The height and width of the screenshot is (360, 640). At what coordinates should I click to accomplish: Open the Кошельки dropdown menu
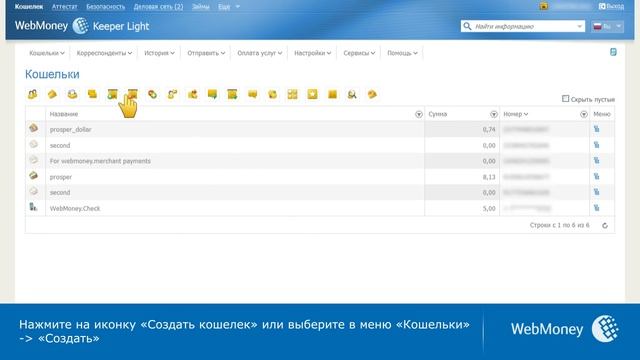[47, 53]
